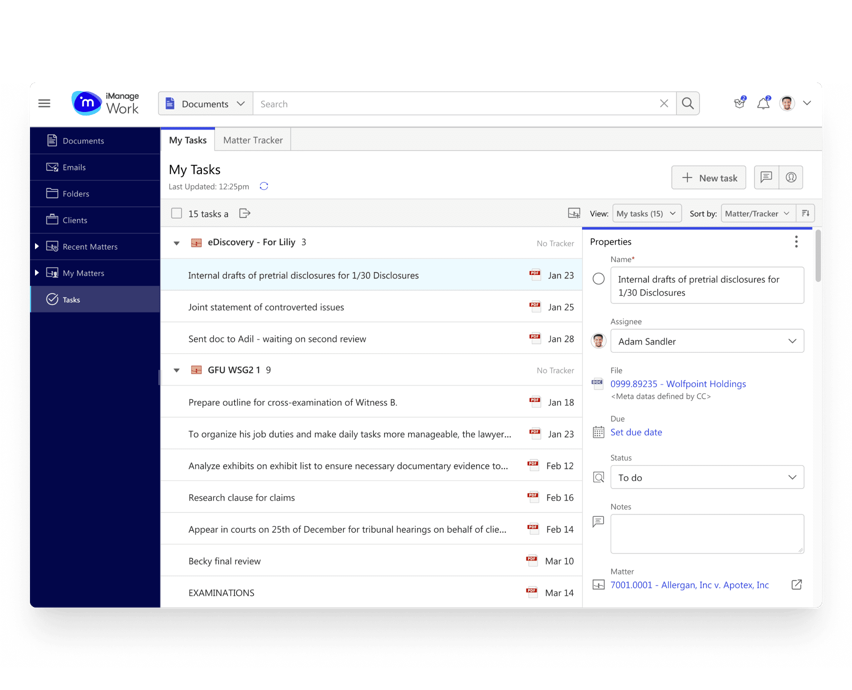Screen dimensions: 852x690
Task: Click the Set due date link
Action: [636, 432]
